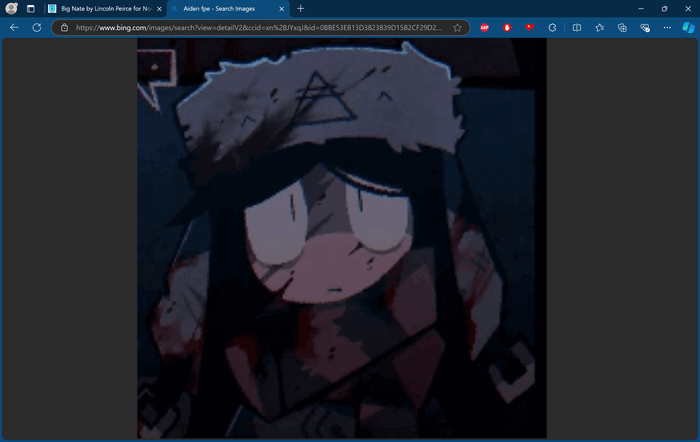Open the tab actions menu button
This screenshot has width=700, height=442.
pos(30,8)
